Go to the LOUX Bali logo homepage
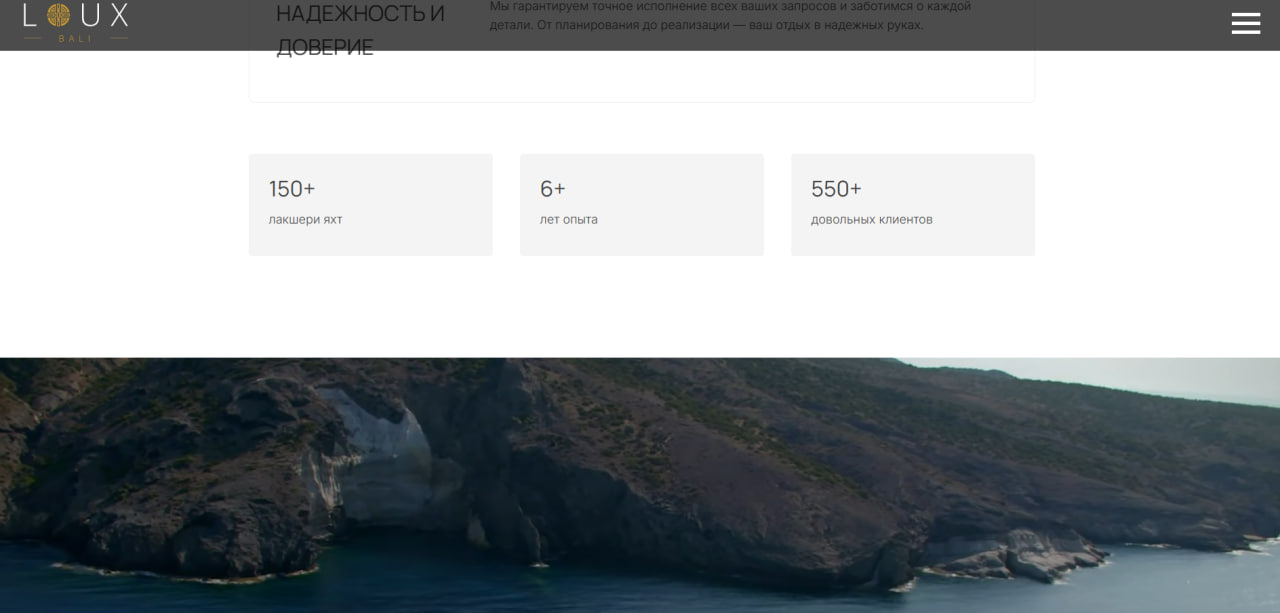The height and width of the screenshot is (613, 1280). [76, 21]
